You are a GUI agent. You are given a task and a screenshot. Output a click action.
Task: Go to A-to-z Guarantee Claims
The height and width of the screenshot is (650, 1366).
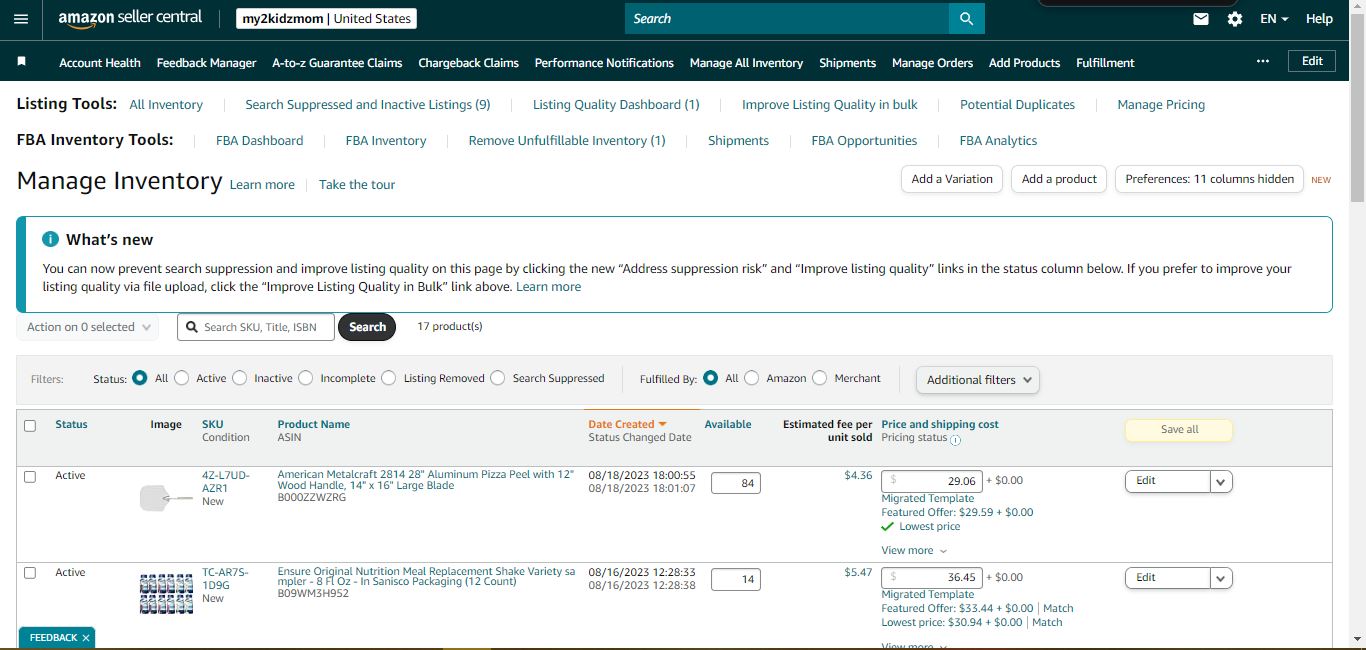(x=337, y=62)
